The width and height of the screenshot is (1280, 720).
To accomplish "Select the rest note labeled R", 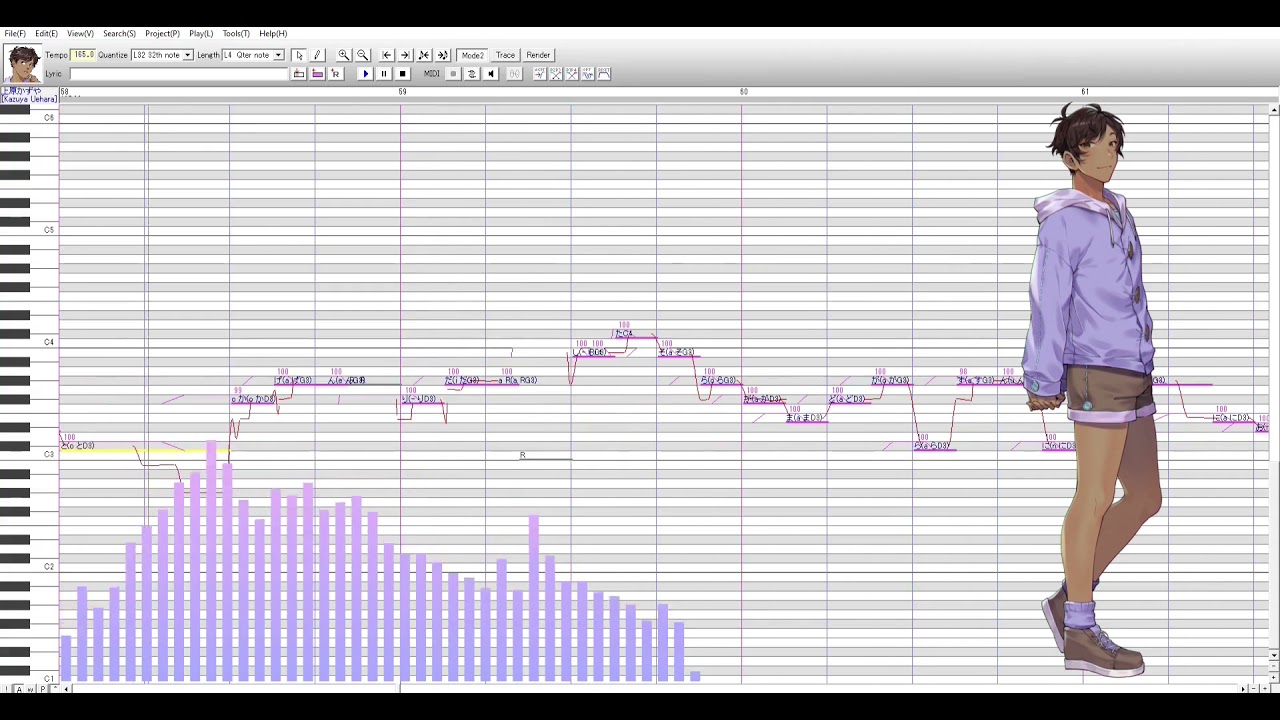I will coord(545,457).
